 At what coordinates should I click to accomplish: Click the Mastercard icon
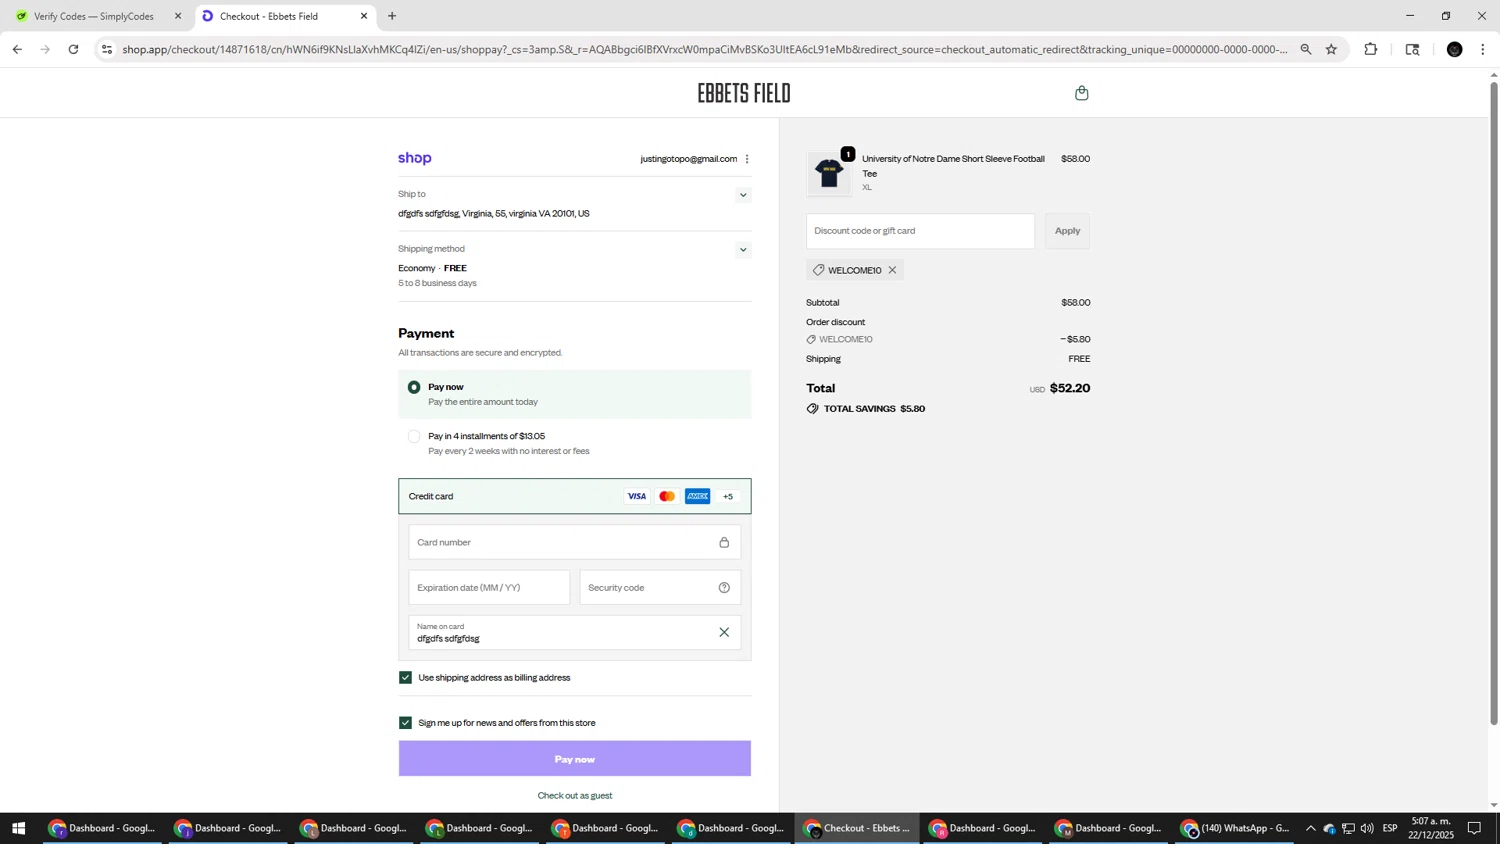pos(667,497)
